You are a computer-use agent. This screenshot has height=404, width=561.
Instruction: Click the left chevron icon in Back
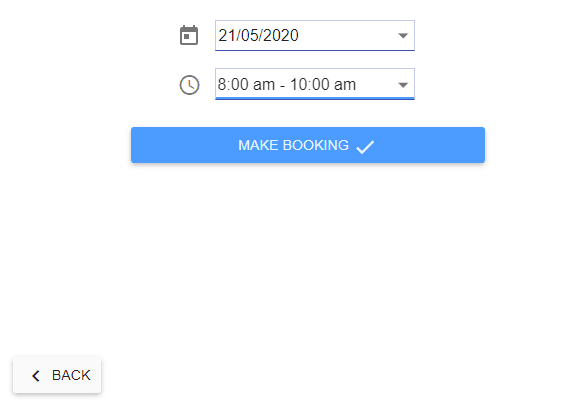36,376
